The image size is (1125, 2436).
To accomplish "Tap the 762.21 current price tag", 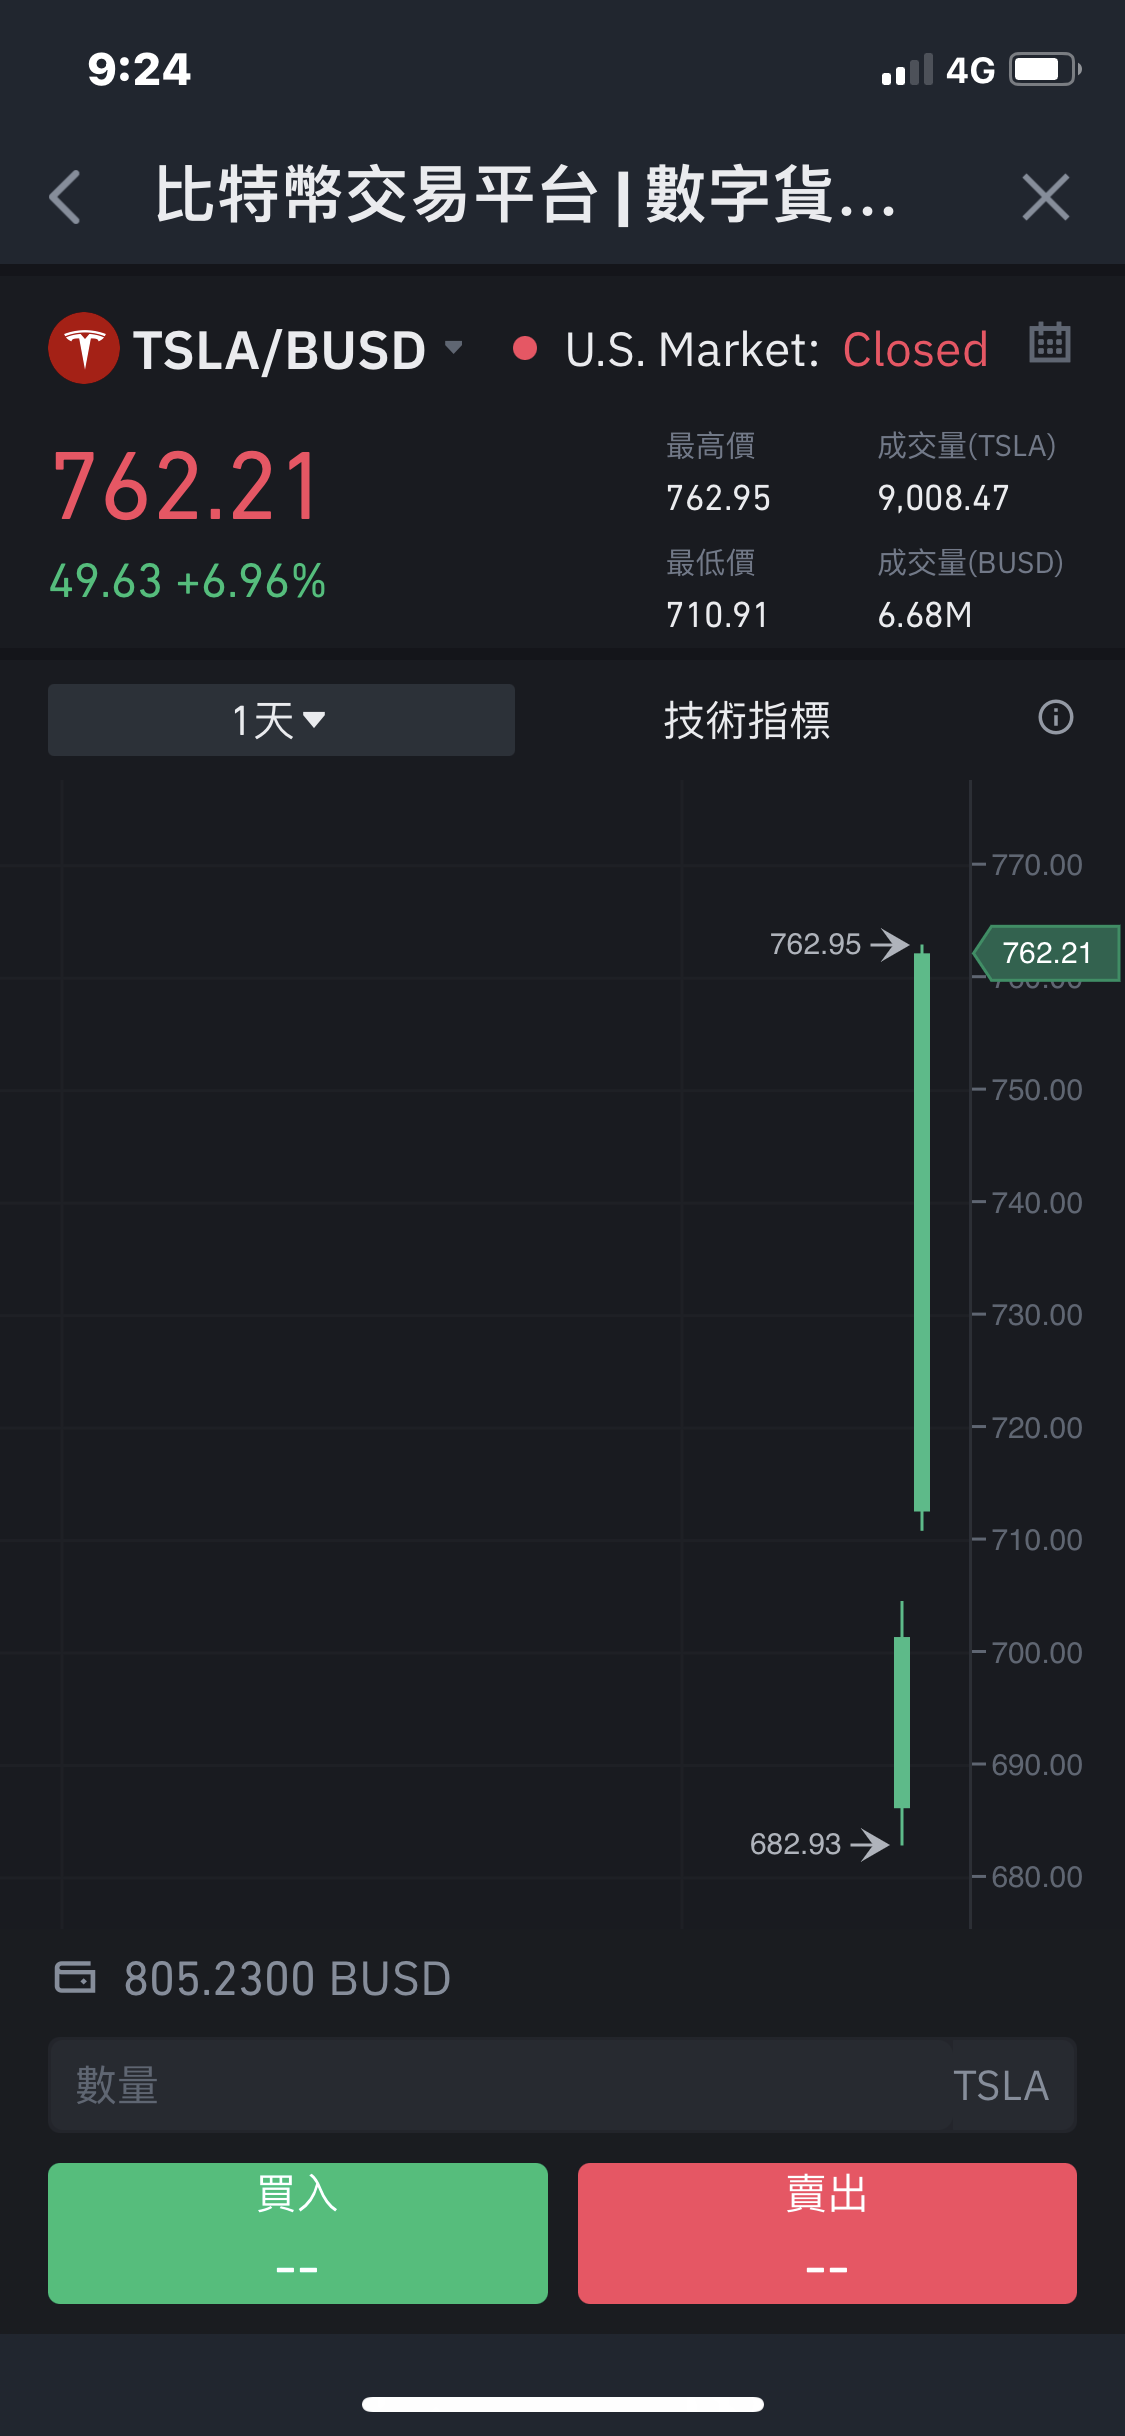I will click(x=1046, y=953).
